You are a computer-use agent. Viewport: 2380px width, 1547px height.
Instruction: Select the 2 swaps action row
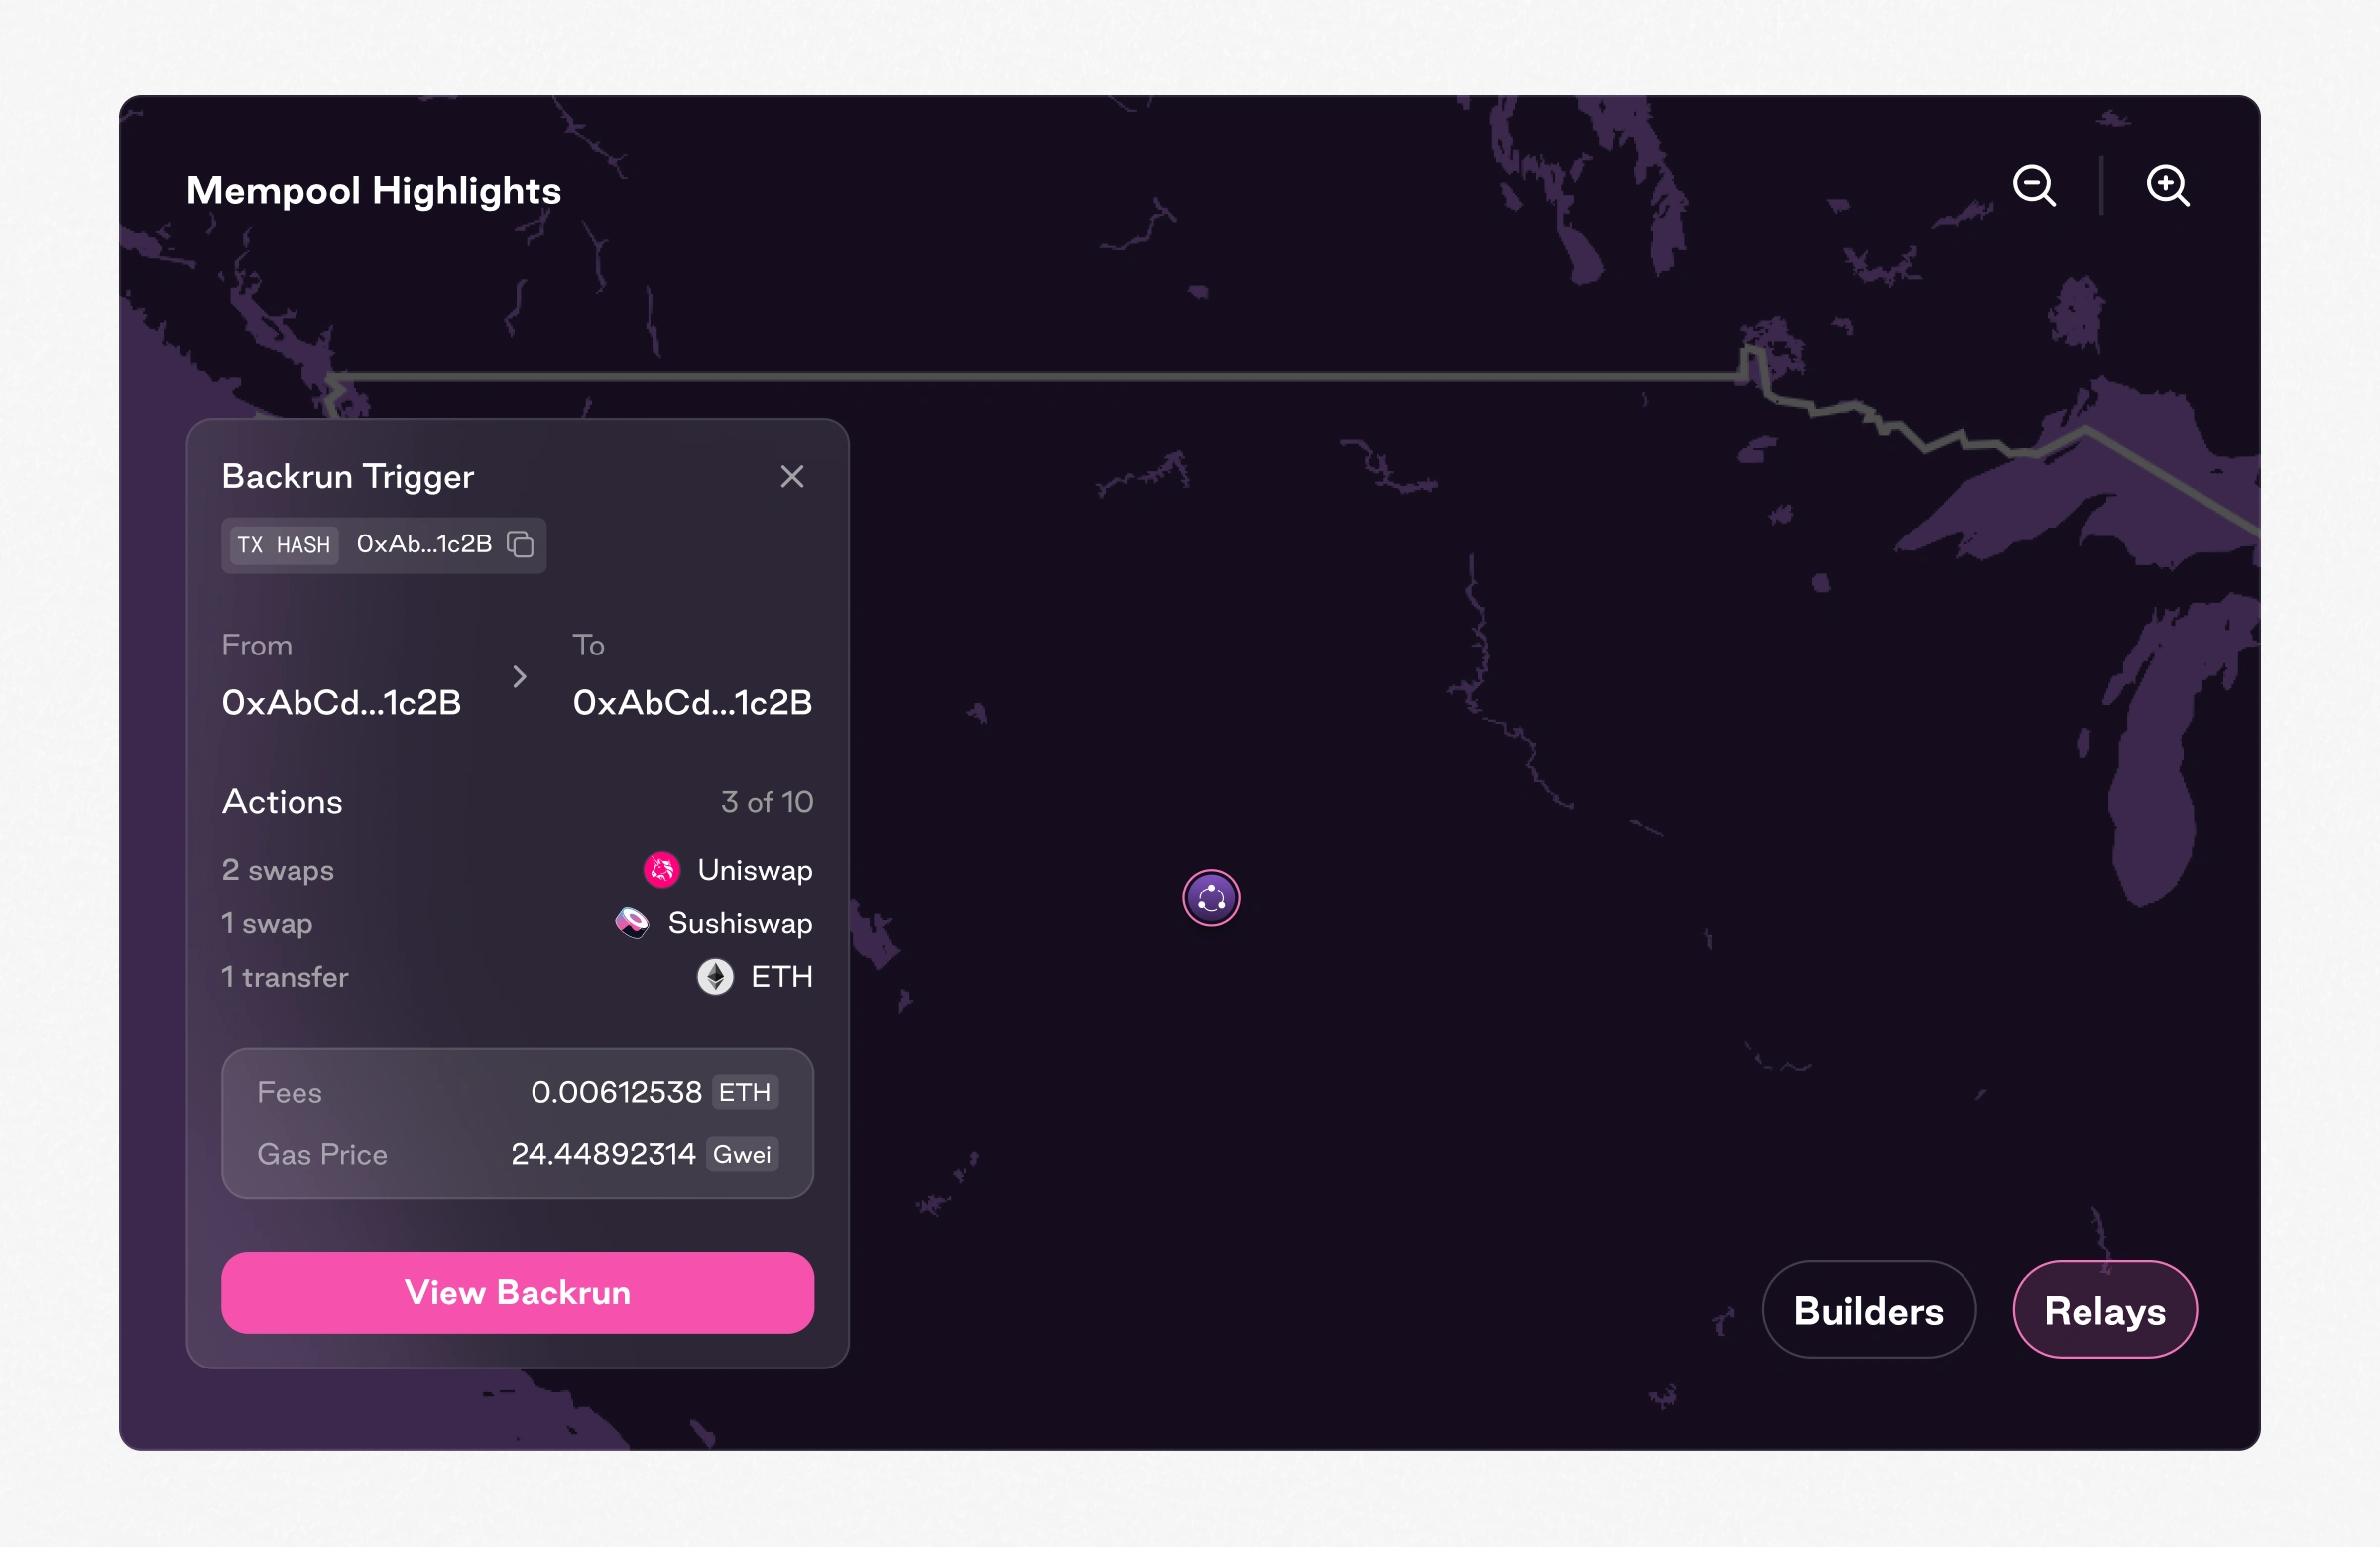pos(278,870)
